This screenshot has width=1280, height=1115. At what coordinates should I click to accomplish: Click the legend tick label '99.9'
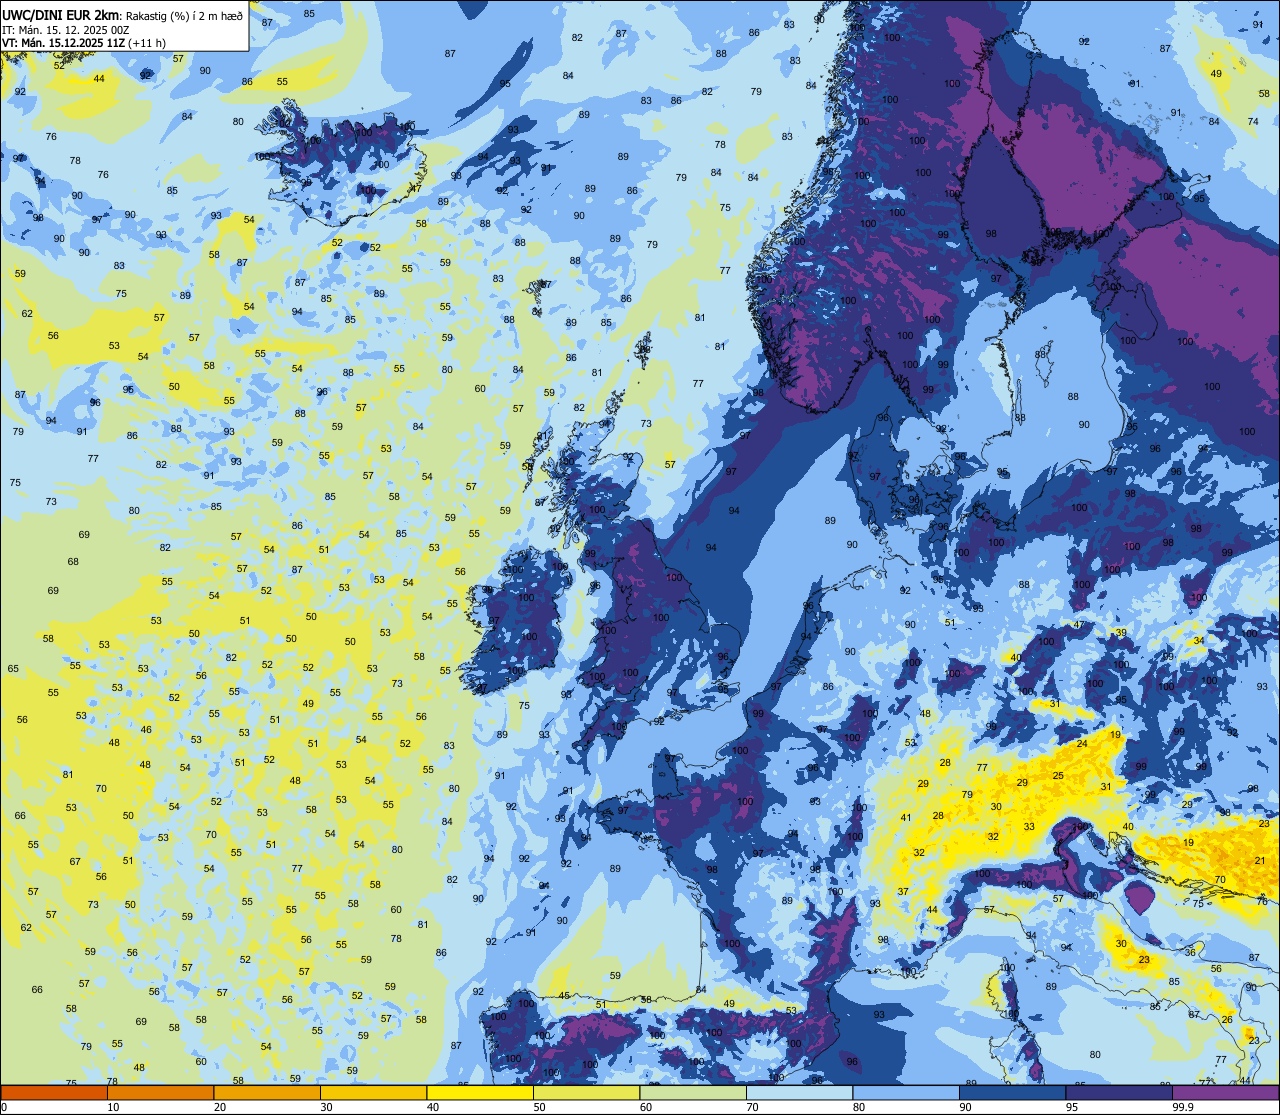pos(1183,1107)
